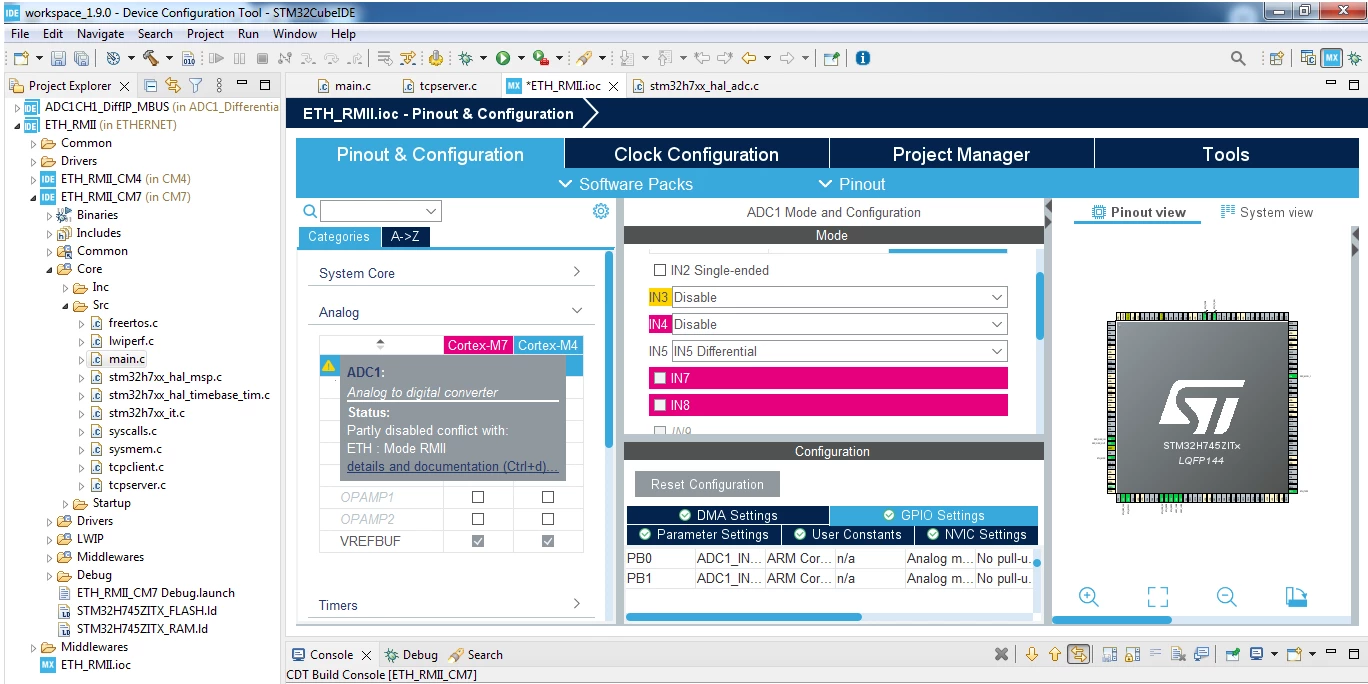Click details and documentation link
Screen dimensions: 1368x684
pos(452,467)
